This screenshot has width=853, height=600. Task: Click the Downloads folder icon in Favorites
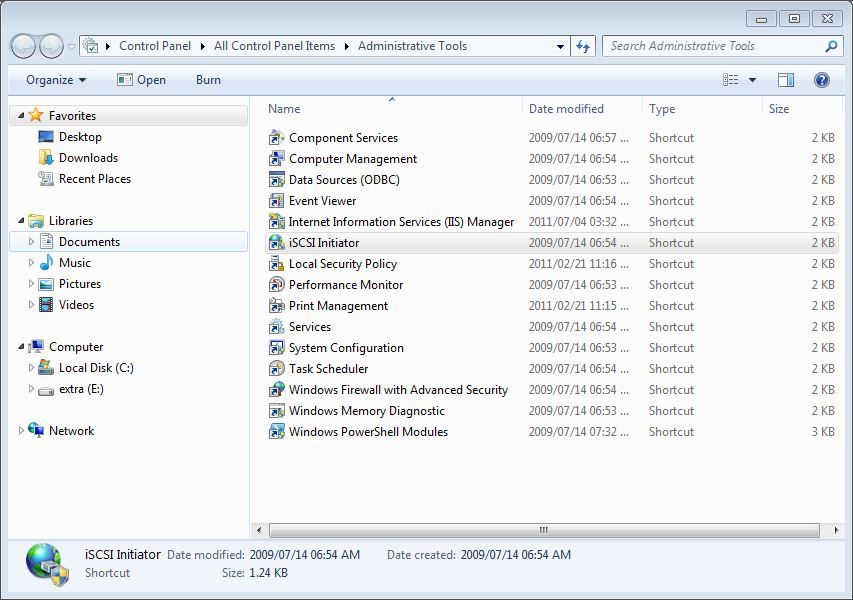pos(46,158)
